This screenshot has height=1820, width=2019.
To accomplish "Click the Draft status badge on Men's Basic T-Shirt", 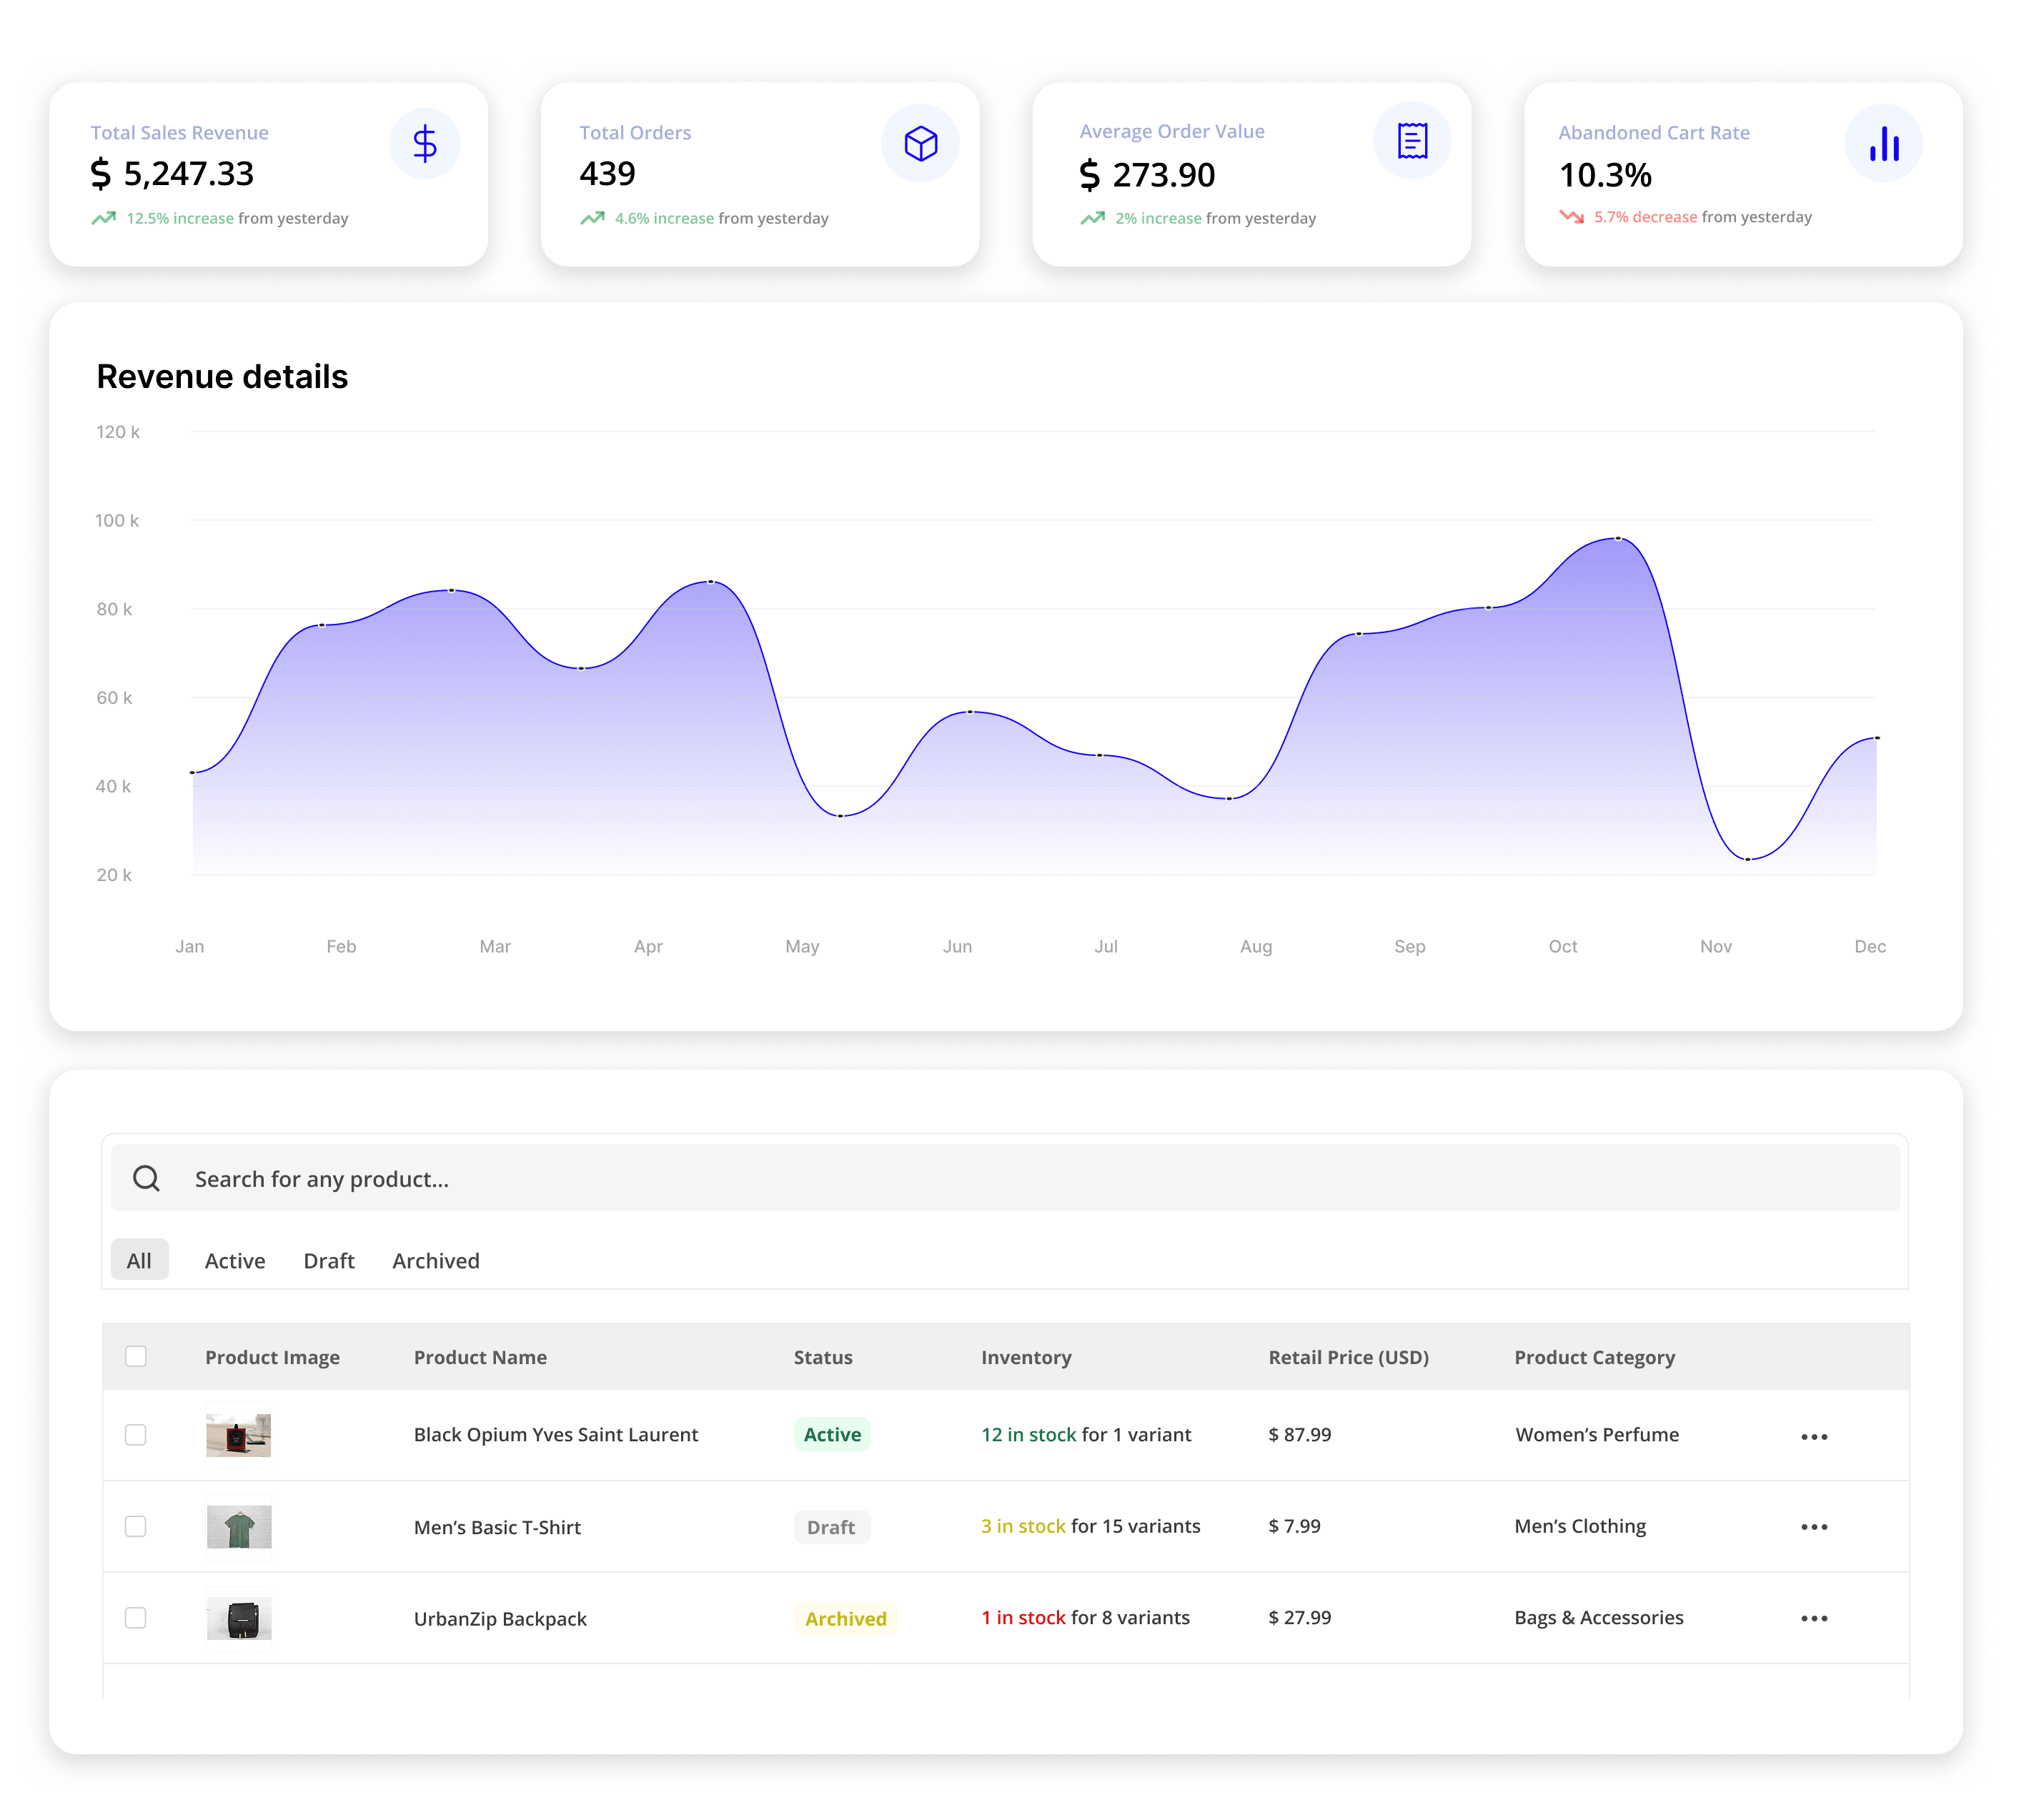I will click(831, 1527).
